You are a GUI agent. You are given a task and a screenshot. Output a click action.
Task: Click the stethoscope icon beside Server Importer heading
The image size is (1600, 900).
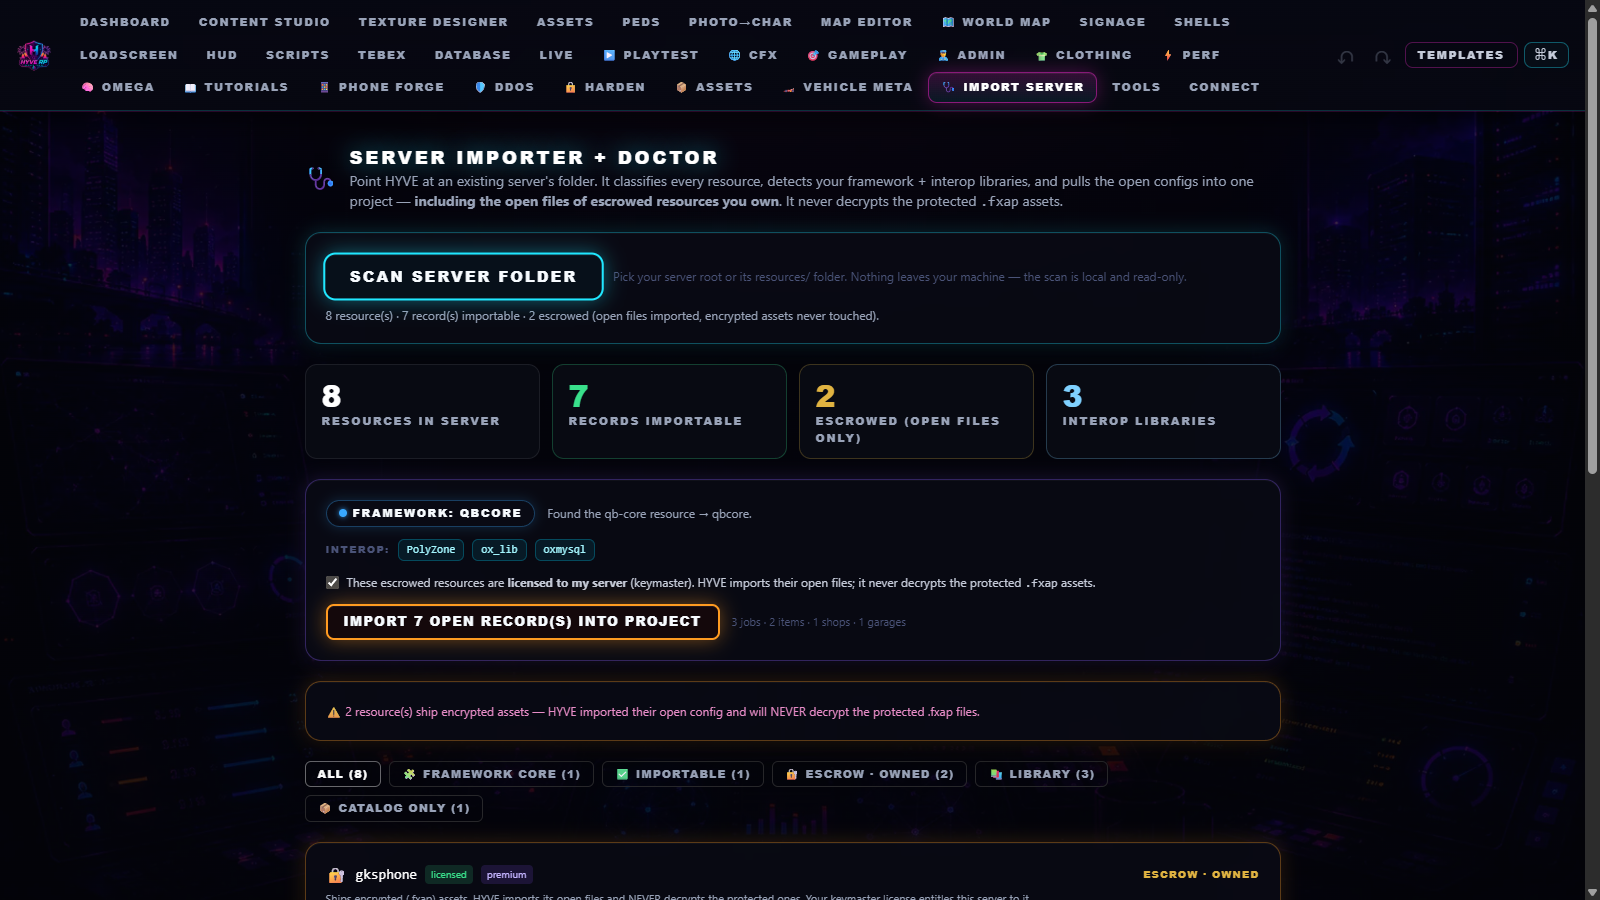point(321,178)
